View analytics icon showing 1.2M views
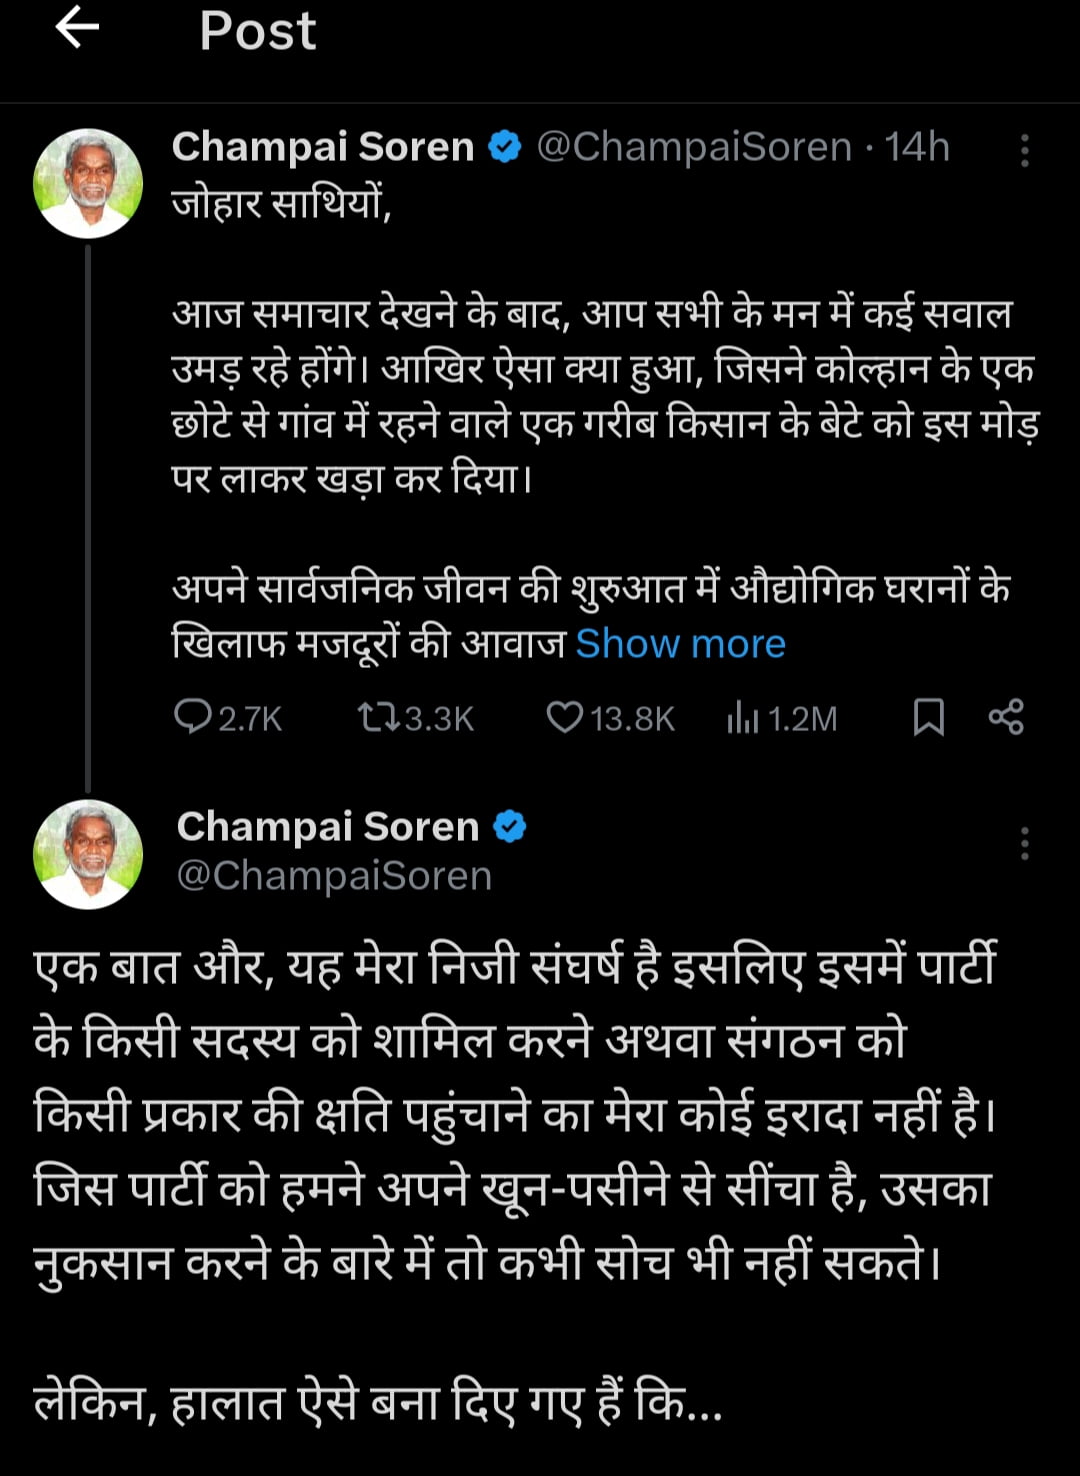Viewport: 1080px width, 1476px height. pyautogui.click(x=743, y=717)
